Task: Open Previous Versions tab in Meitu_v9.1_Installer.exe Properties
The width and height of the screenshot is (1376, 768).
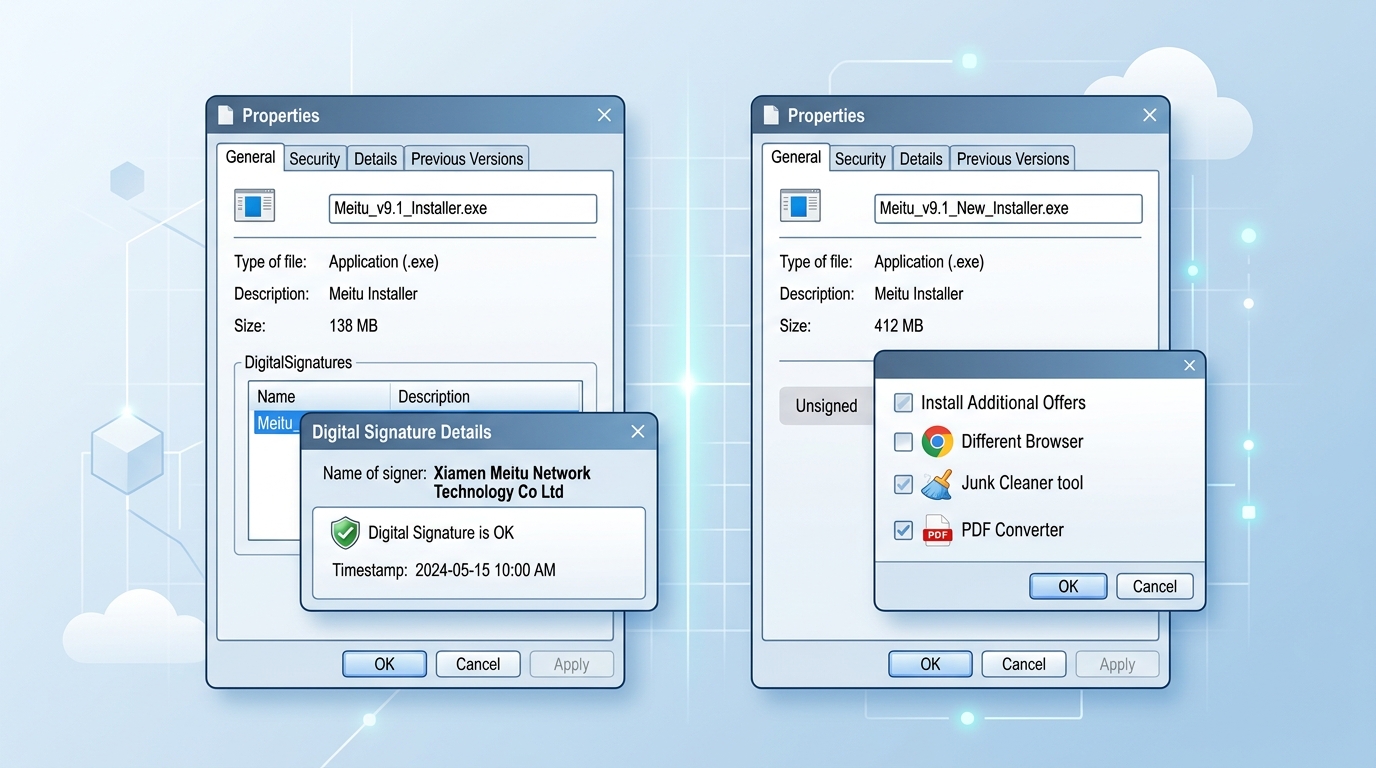Action: pyautogui.click(x=467, y=158)
